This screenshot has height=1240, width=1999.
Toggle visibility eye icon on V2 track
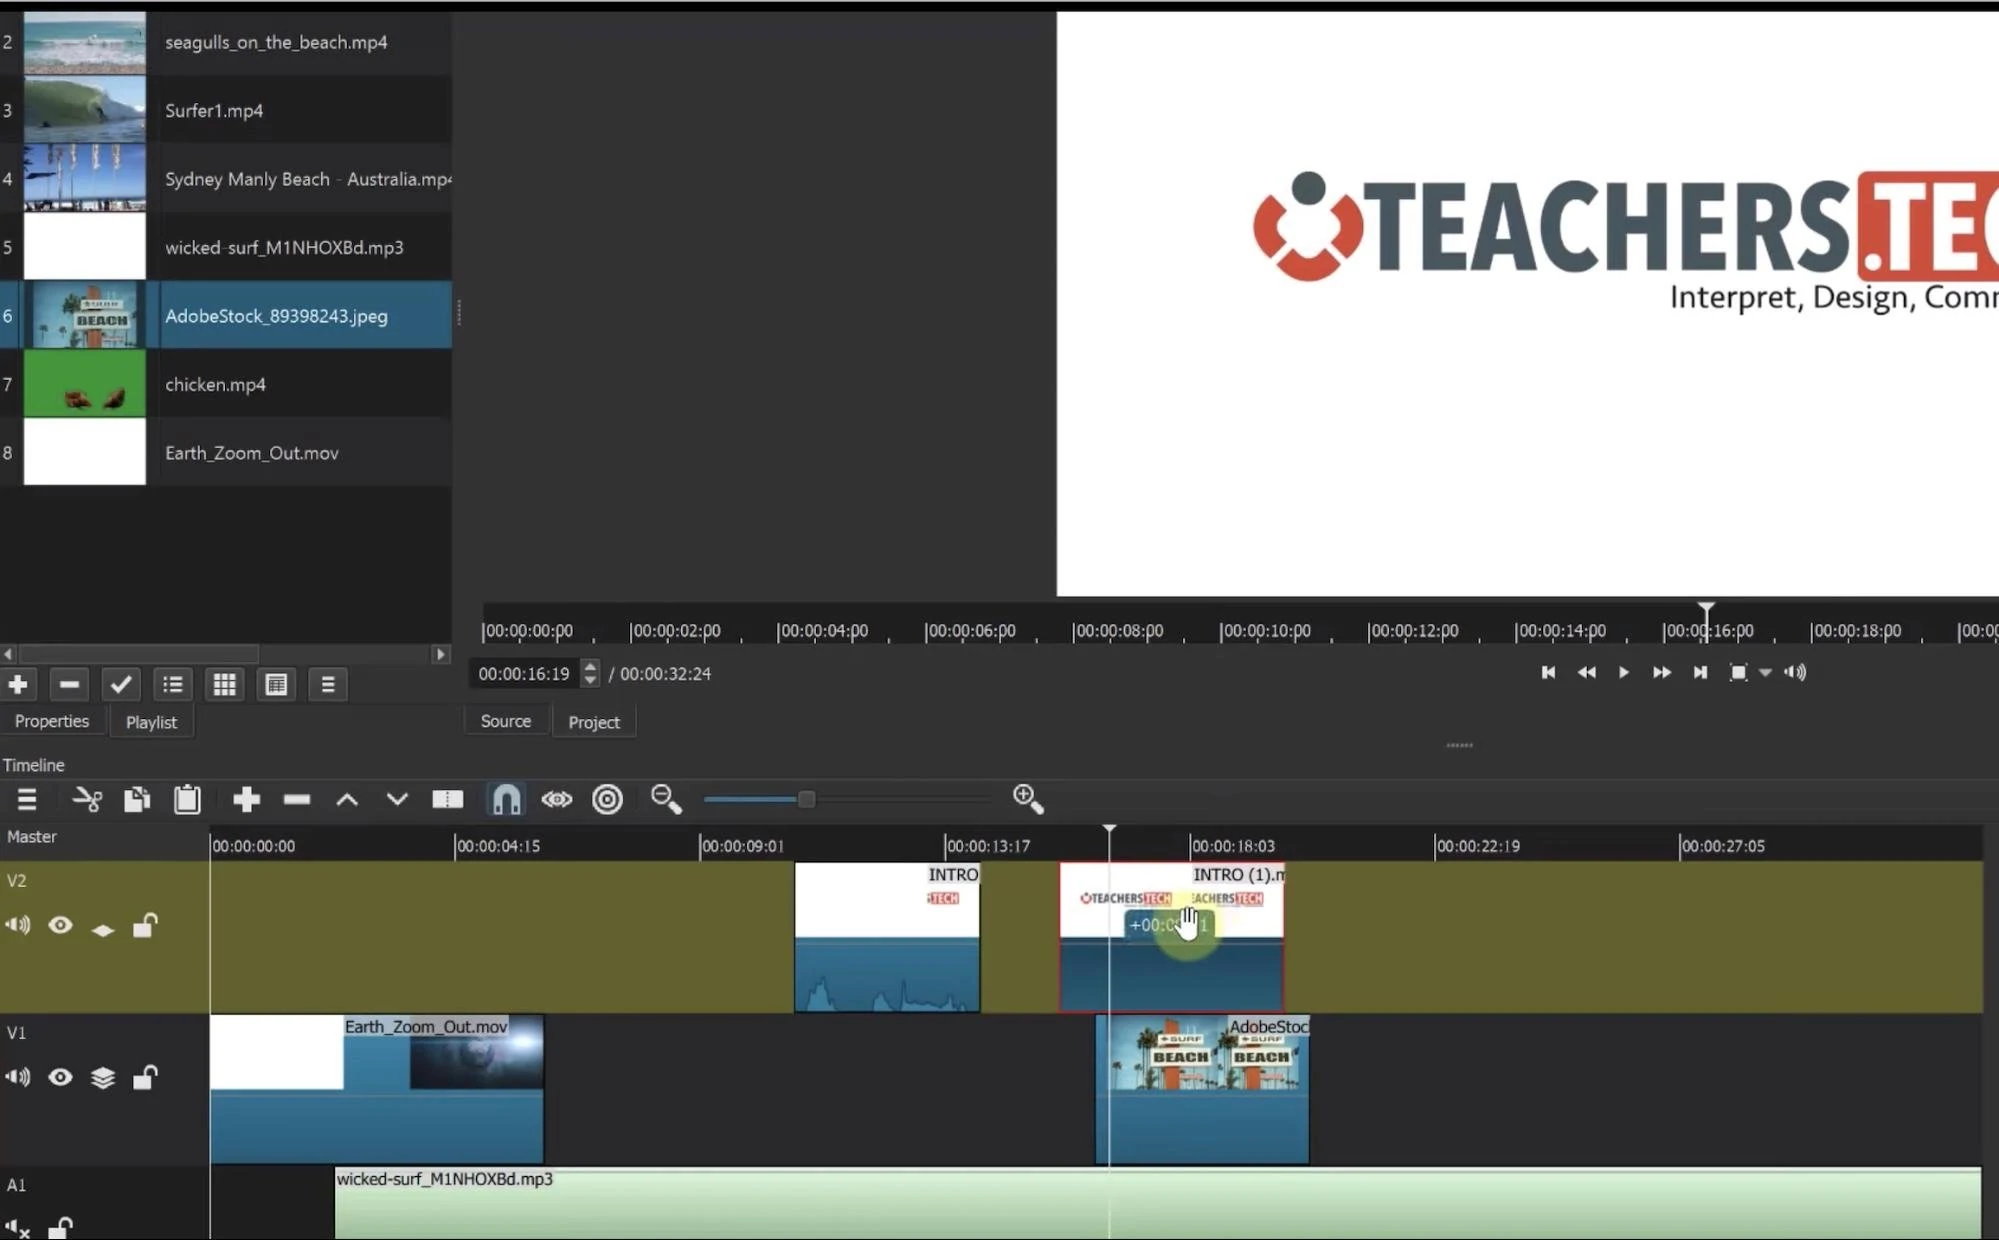(60, 926)
